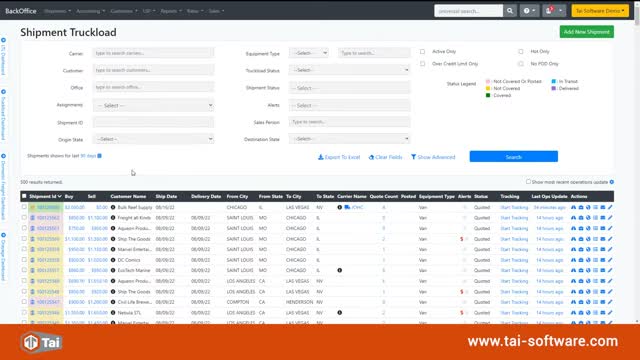Click the info icon beside DC Comics
640x360 pixels.
point(113,260)
